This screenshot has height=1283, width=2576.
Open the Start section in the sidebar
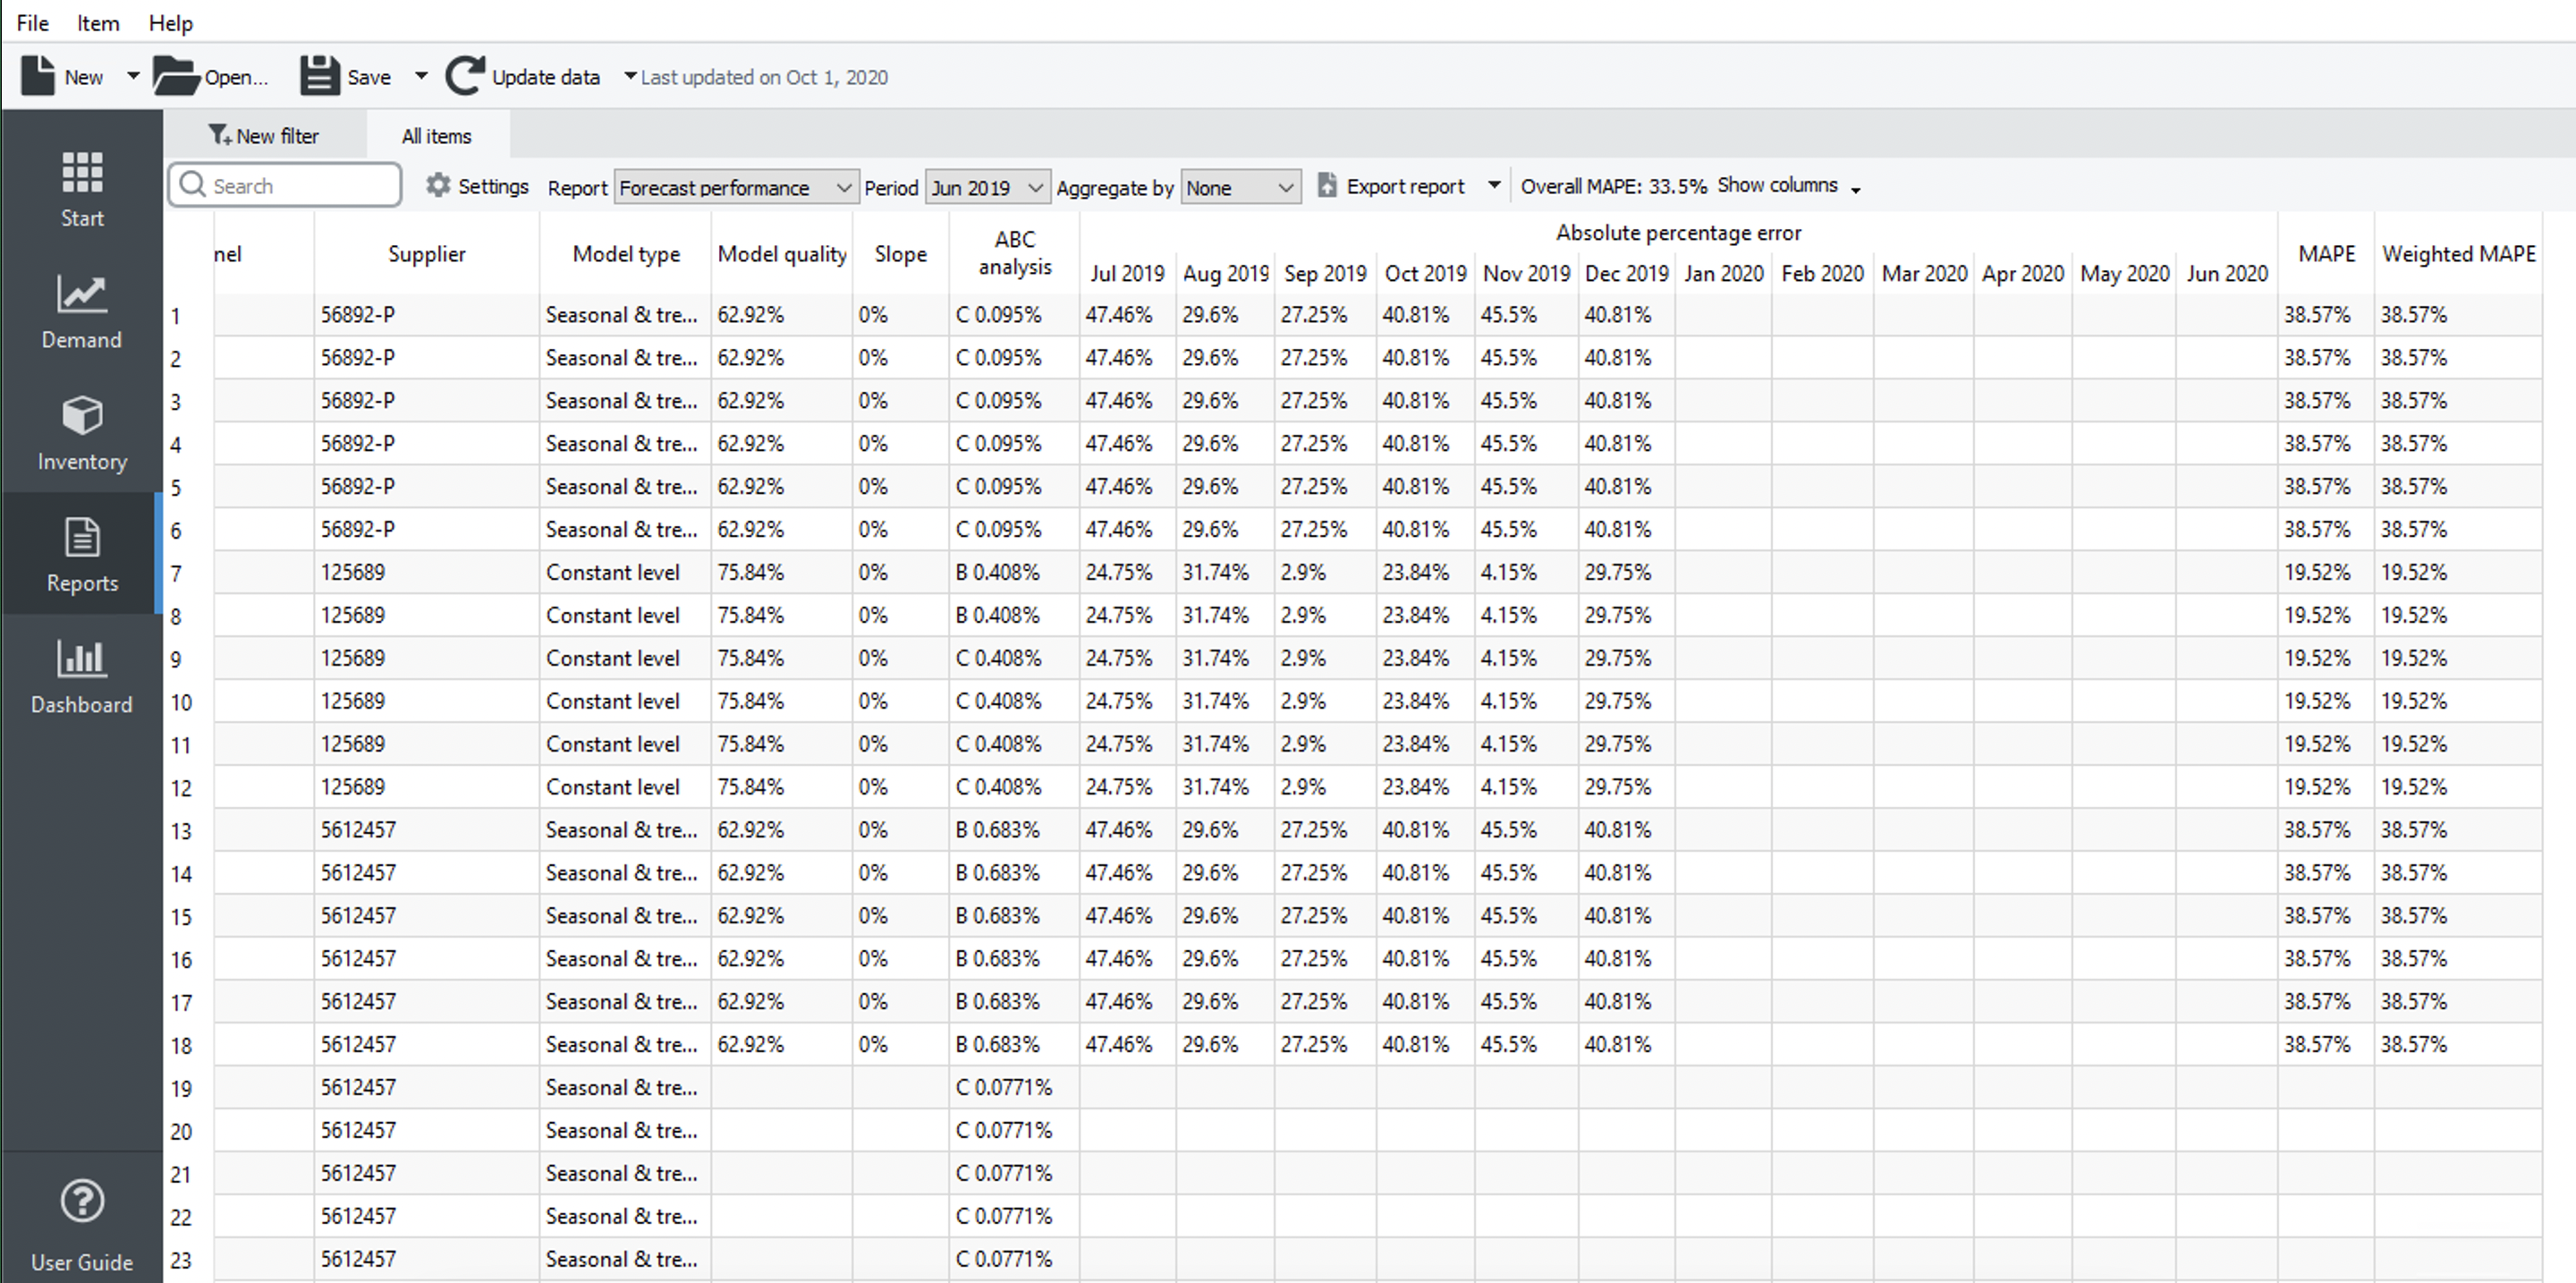[81, 189]
